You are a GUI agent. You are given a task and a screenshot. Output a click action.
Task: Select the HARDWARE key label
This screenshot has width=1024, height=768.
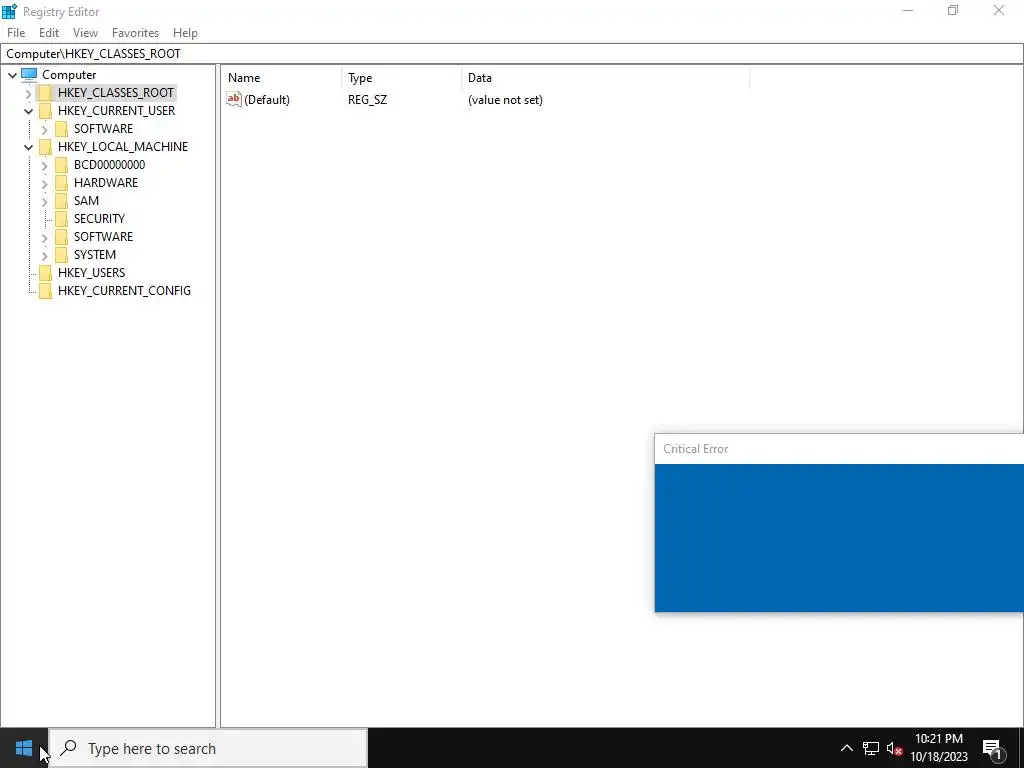click(x=106, y=182)
